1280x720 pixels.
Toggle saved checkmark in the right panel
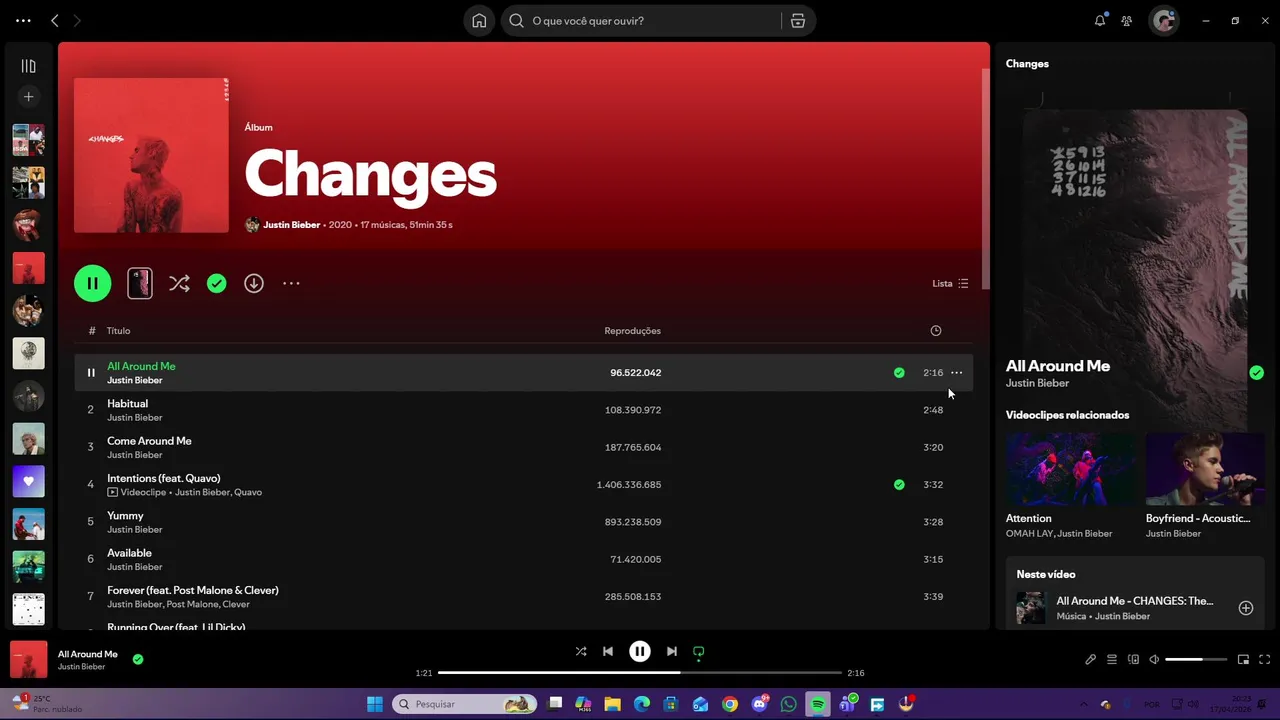(x=1256, y=373)
